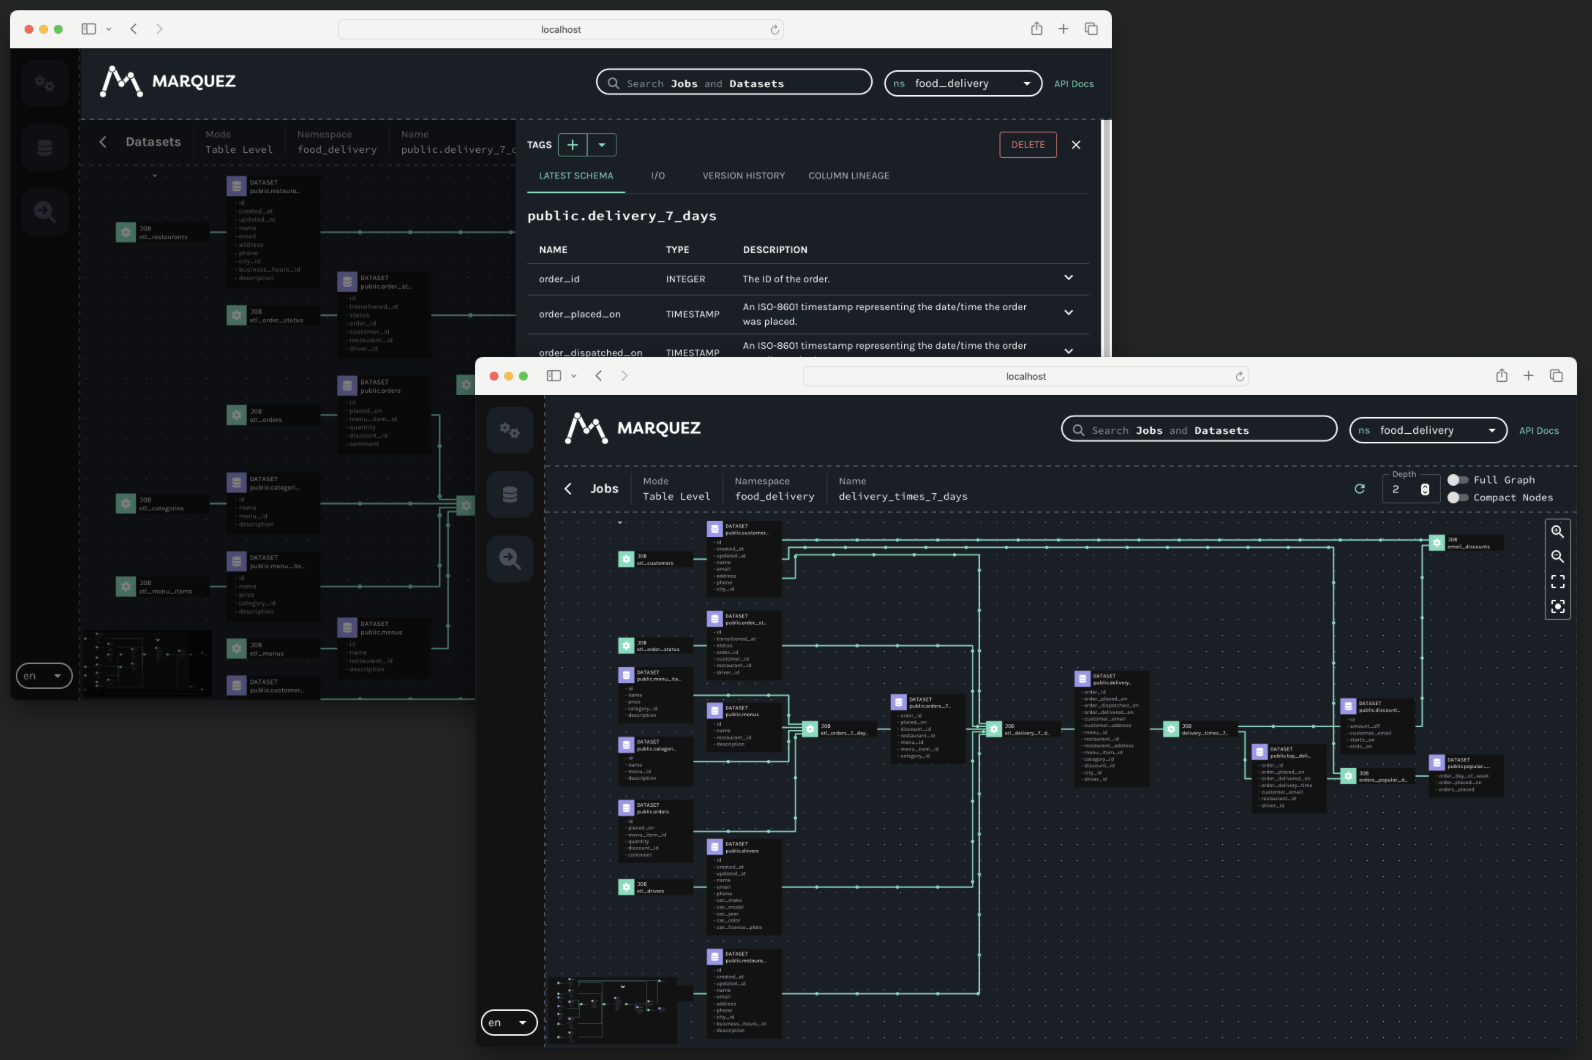1592x1060 pixels.
Task: Open the API Docs link in front window
Action: pos(1538,431)
